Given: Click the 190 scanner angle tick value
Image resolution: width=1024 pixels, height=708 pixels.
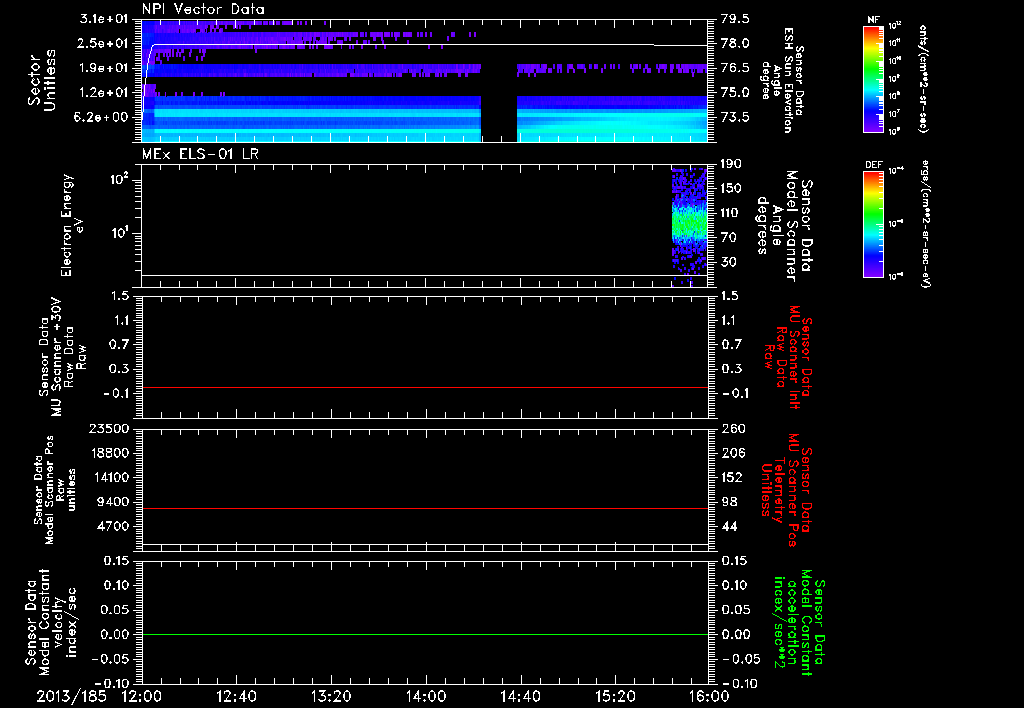Looking at the screenshot, I should click(x=732, y=164).
